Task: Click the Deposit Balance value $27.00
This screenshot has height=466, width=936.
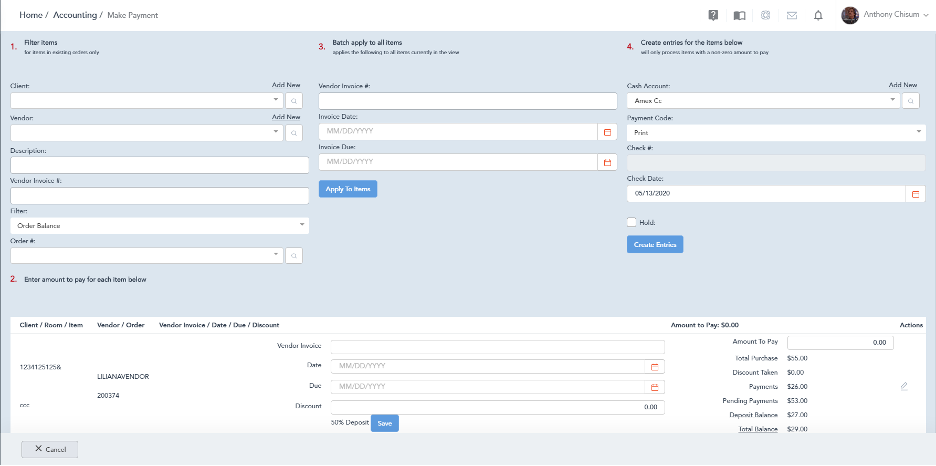Action: point(798,415)
